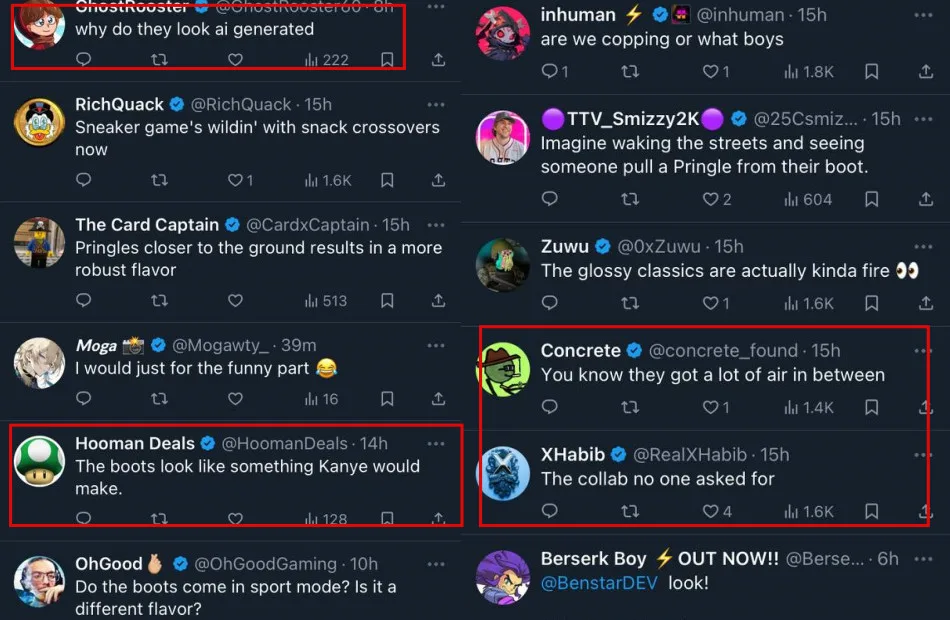This screenshot has height=620, width=950.
Task: Open more options on OhGood's tweet
Action: click(x=436, y=564)
